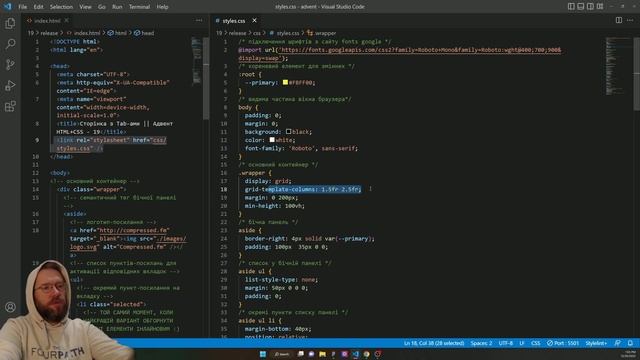The height and width of the screenshot is (360, 640).
Task: Open the Run and Debug view
Action: tap(10, 85)
